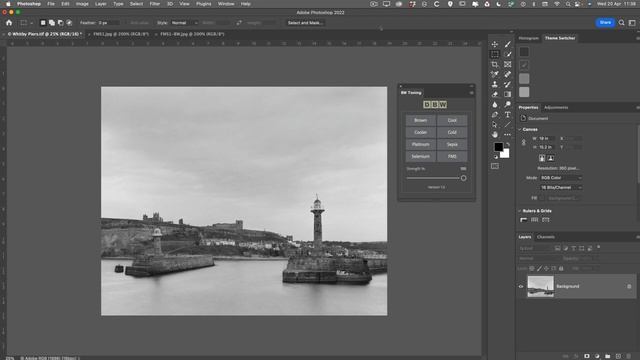Collapse the Canvas section
This screenshot has width=640, height=360.
click(520, 129)
